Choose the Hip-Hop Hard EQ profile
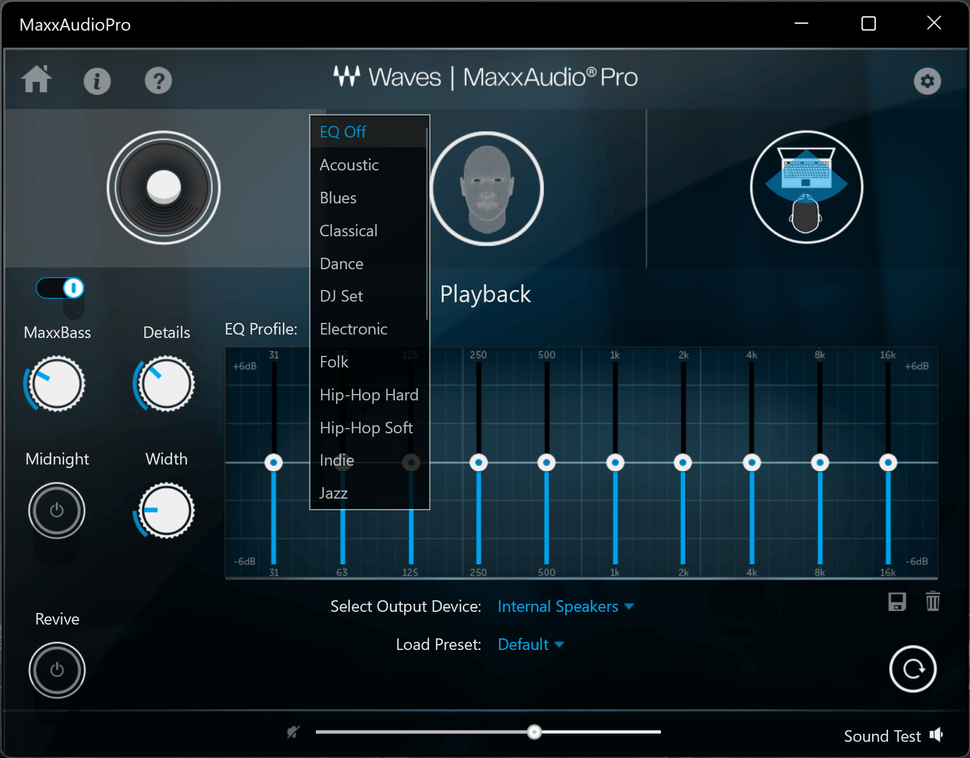The image size is (970, 758). point(368,394)
